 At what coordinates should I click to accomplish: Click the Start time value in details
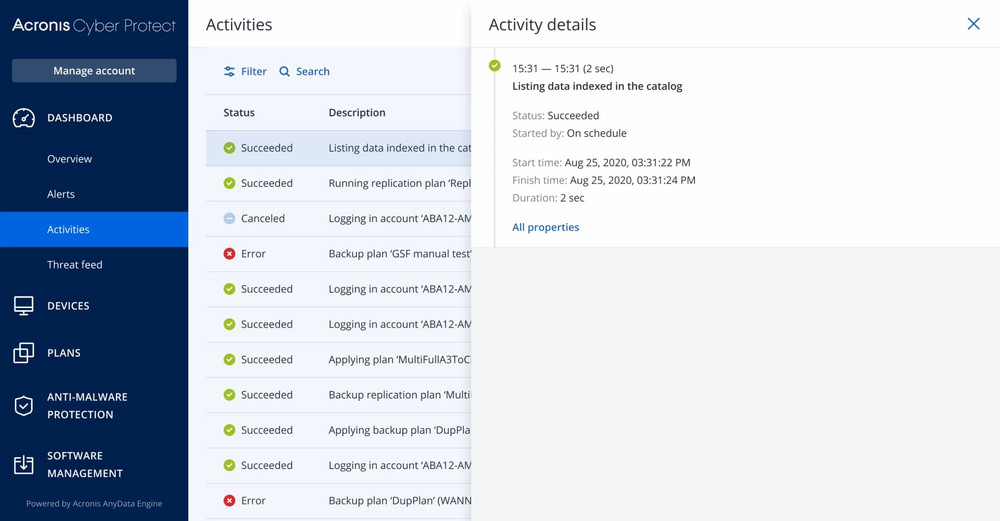coord(628,163)
